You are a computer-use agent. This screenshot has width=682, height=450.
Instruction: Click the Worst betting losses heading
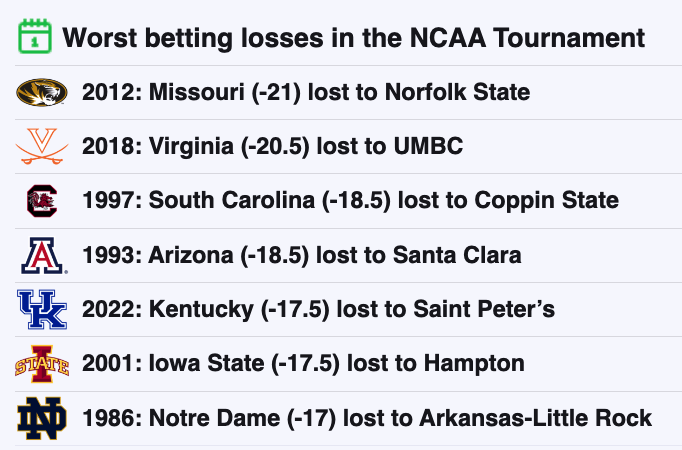point(353,38)
